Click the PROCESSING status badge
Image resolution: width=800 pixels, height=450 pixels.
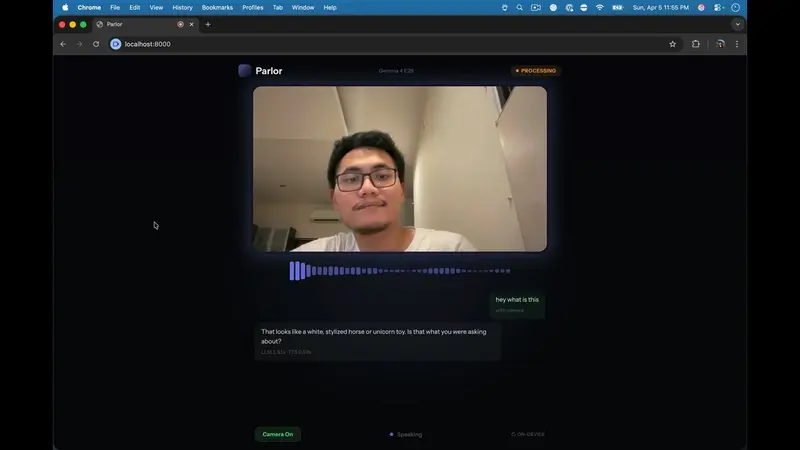[536, 71]
